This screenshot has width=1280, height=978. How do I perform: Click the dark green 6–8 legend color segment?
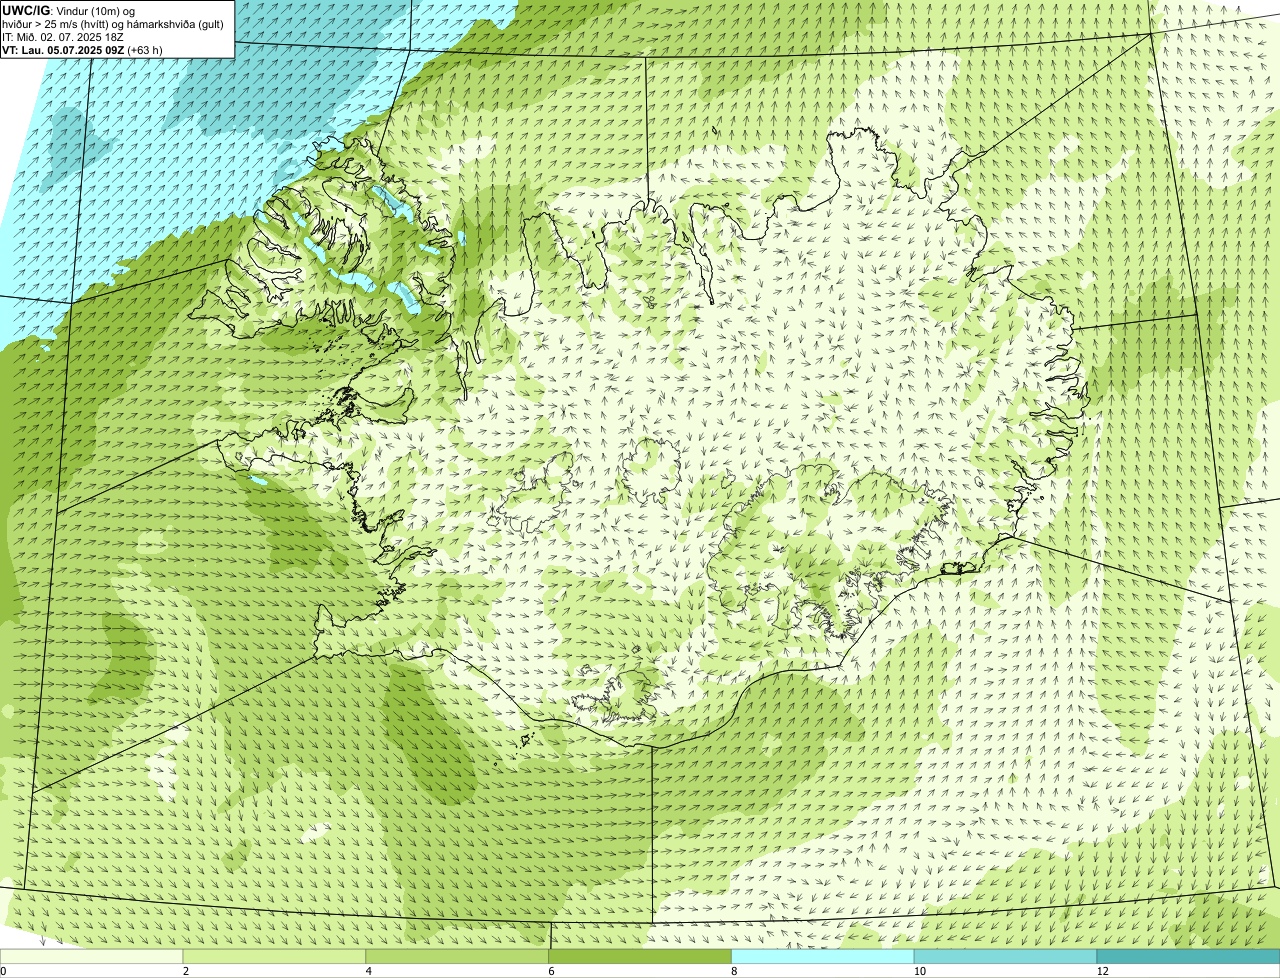[x=640, y=957]
